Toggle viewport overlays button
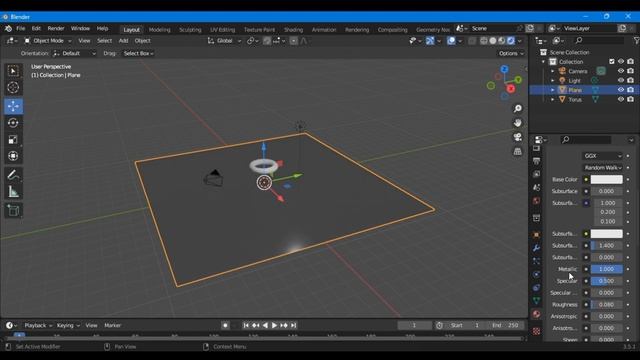Screen dimensions: 640x360 (451, 41)
